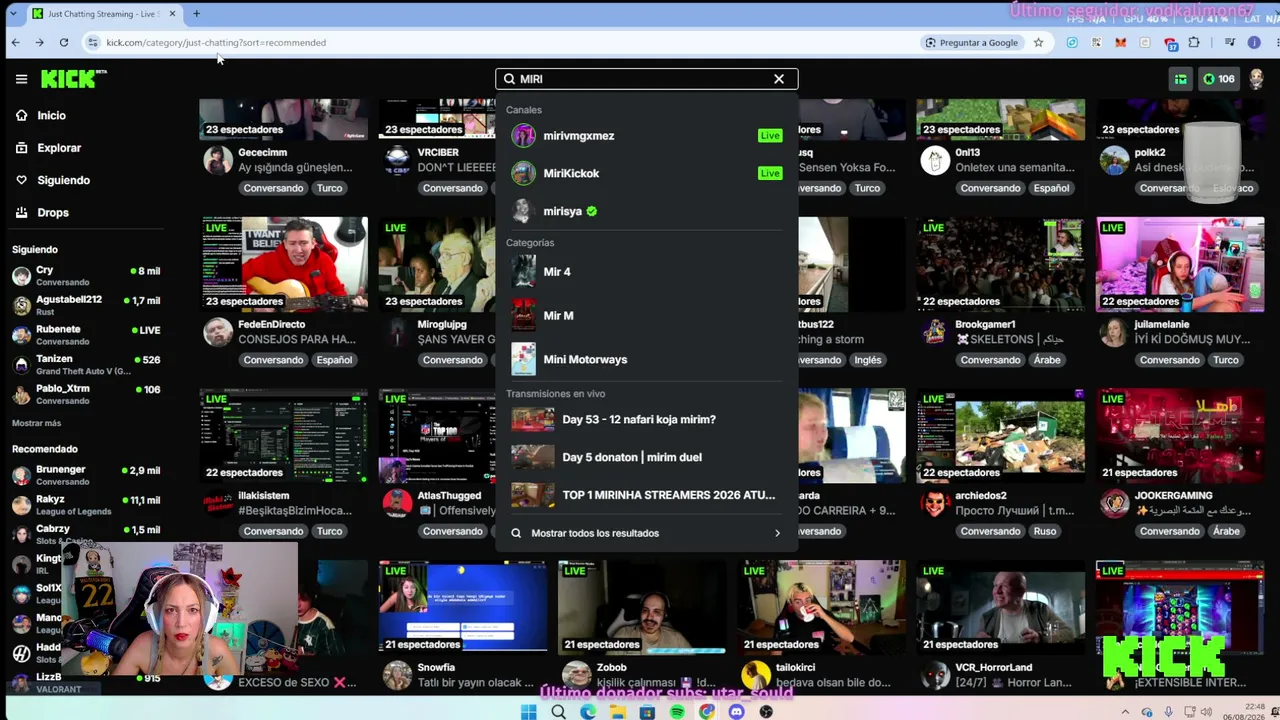Go back in the Chrome browser
The image size is (1280, 720).
16,43
